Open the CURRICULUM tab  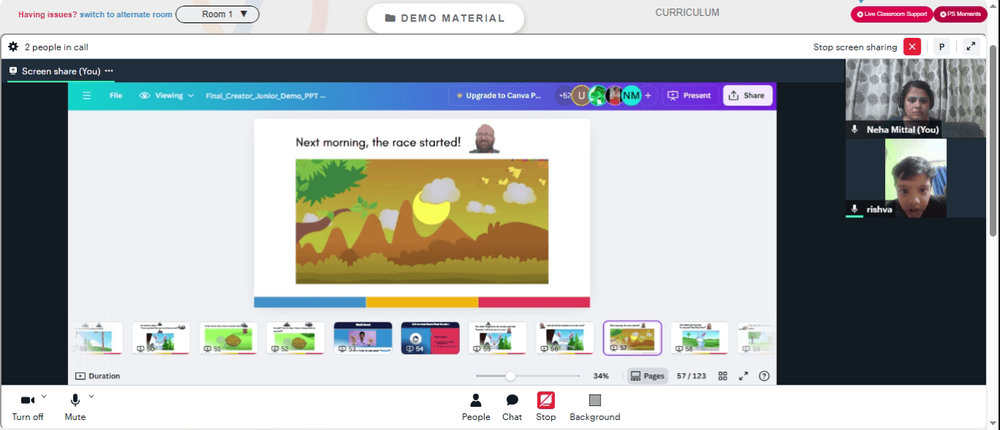pyautogui.click(x=687, y=12)
